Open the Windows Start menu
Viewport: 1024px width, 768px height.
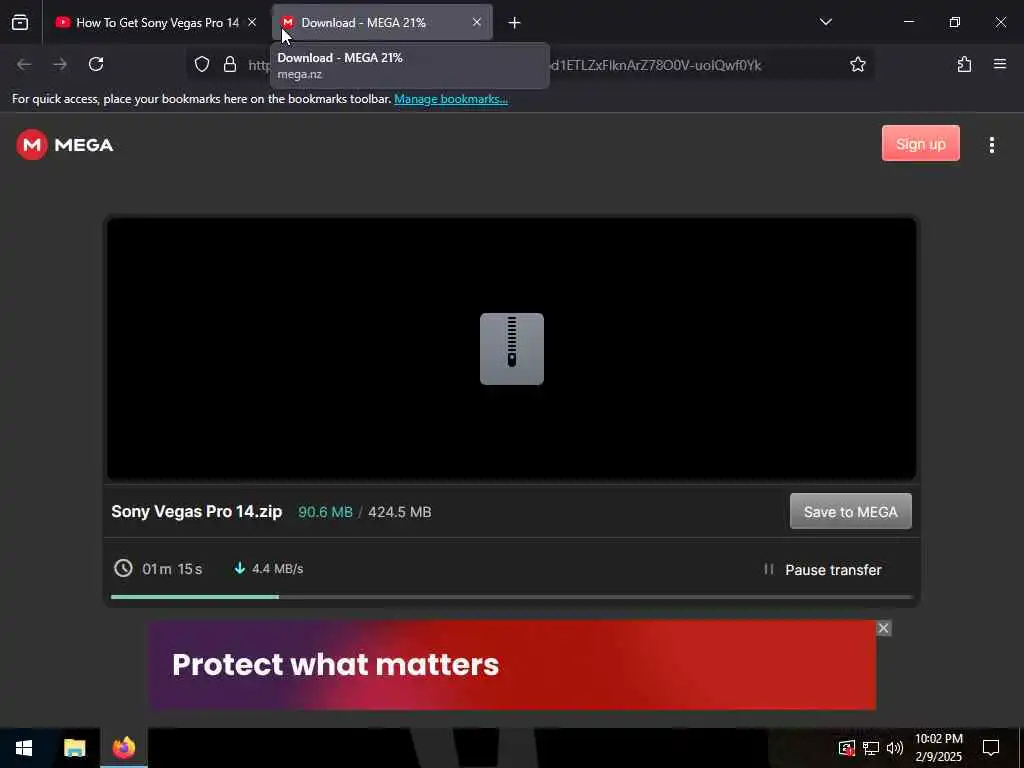(x=24, y=748)
